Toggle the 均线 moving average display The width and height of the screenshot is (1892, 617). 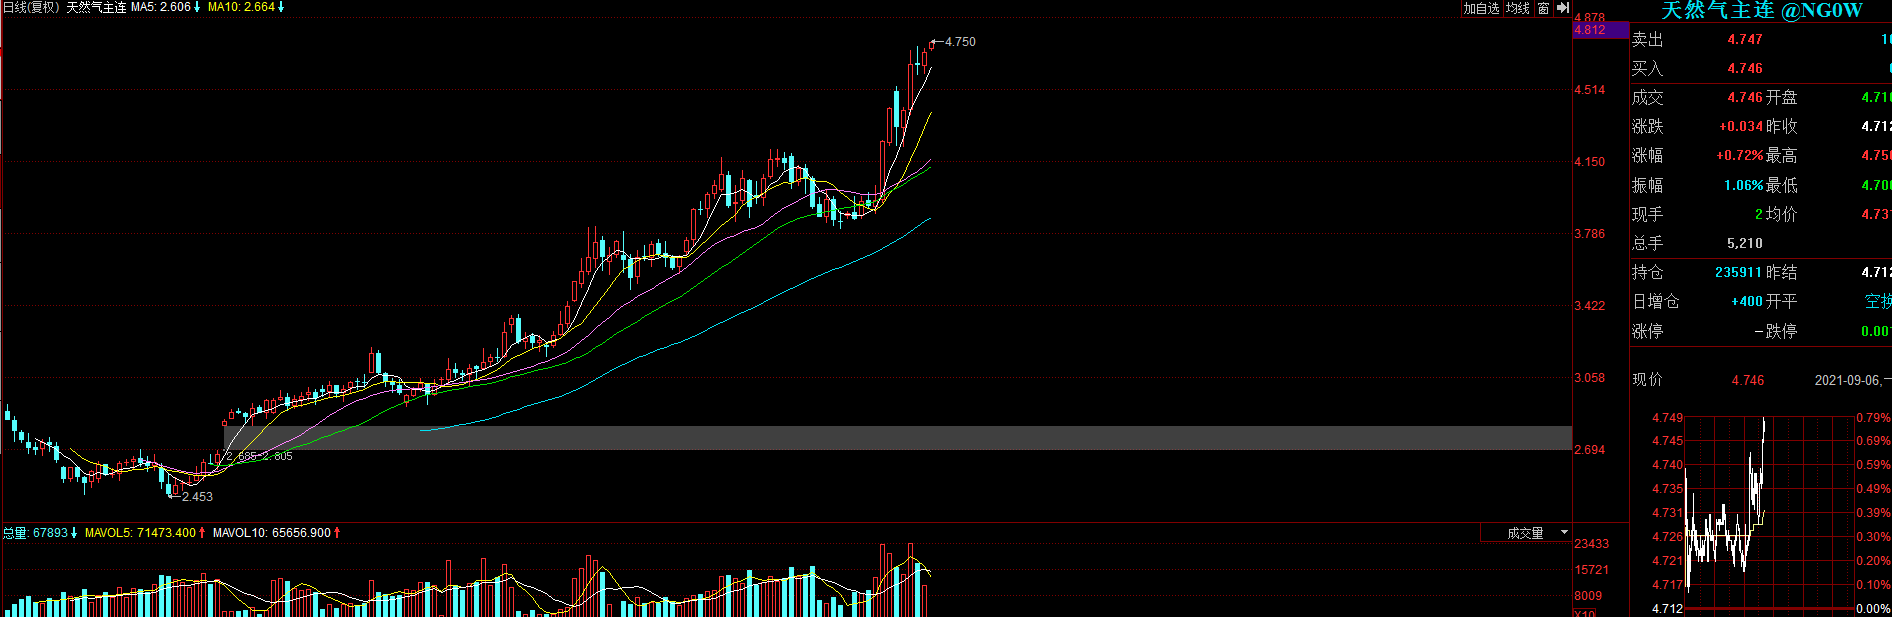[1518, 8]
